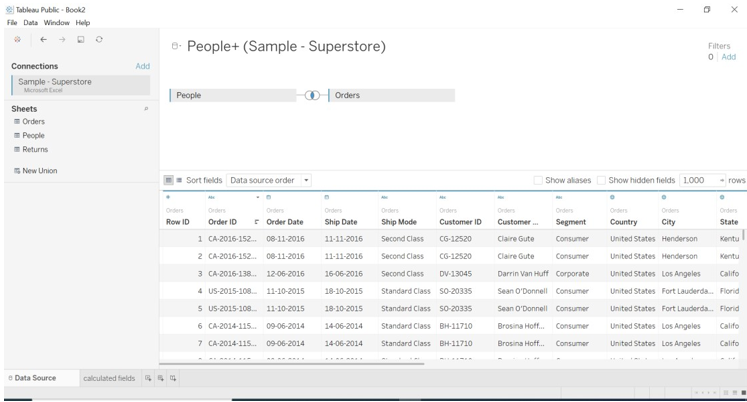Click the horizontal scrollbar under the data grid
The image size is (747, 402).
[x=291, y=364]
